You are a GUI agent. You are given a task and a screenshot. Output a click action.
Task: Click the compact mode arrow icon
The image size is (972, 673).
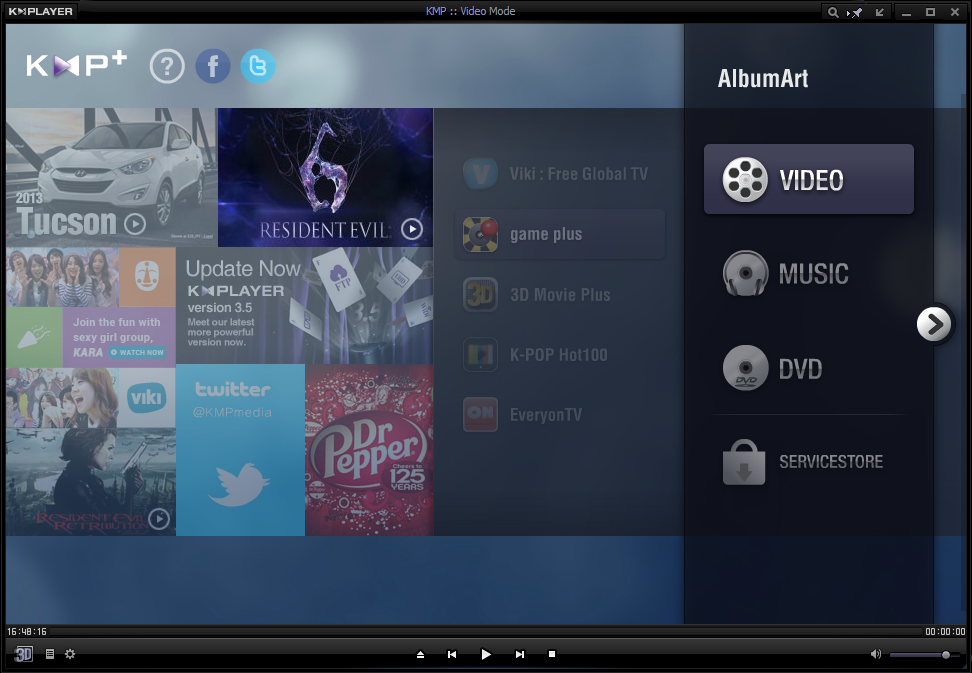[879, 12]
